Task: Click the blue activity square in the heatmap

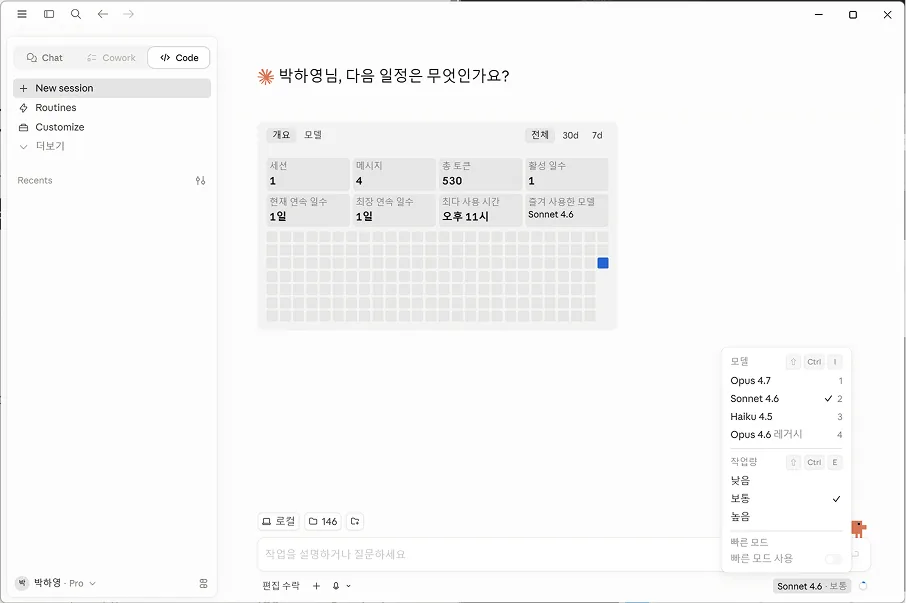Action: pos(603,263)
